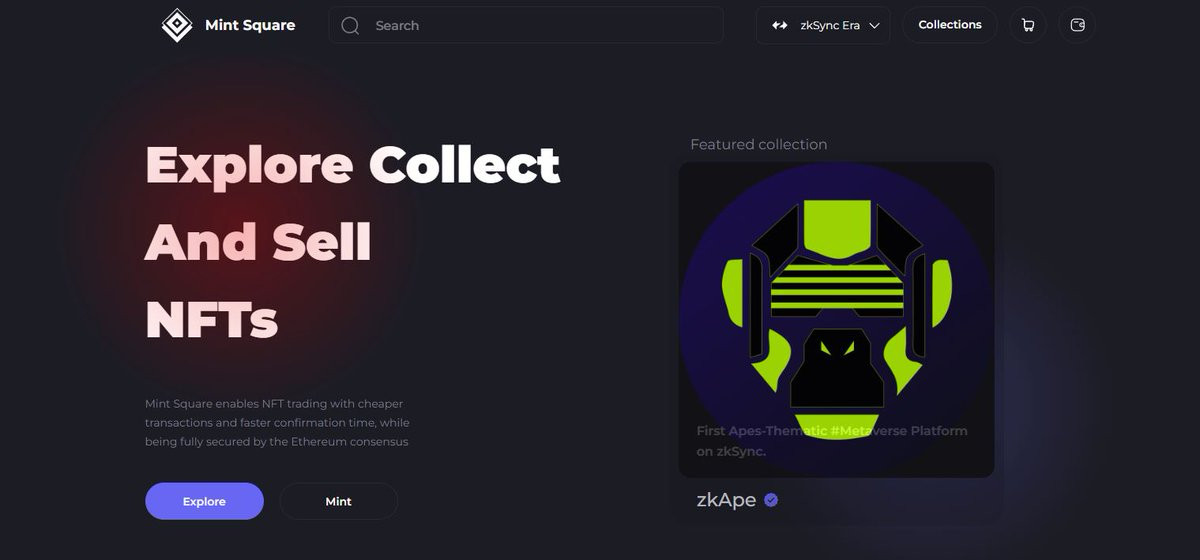
Task: Open the shopping cart icon
Action: 1028,25
